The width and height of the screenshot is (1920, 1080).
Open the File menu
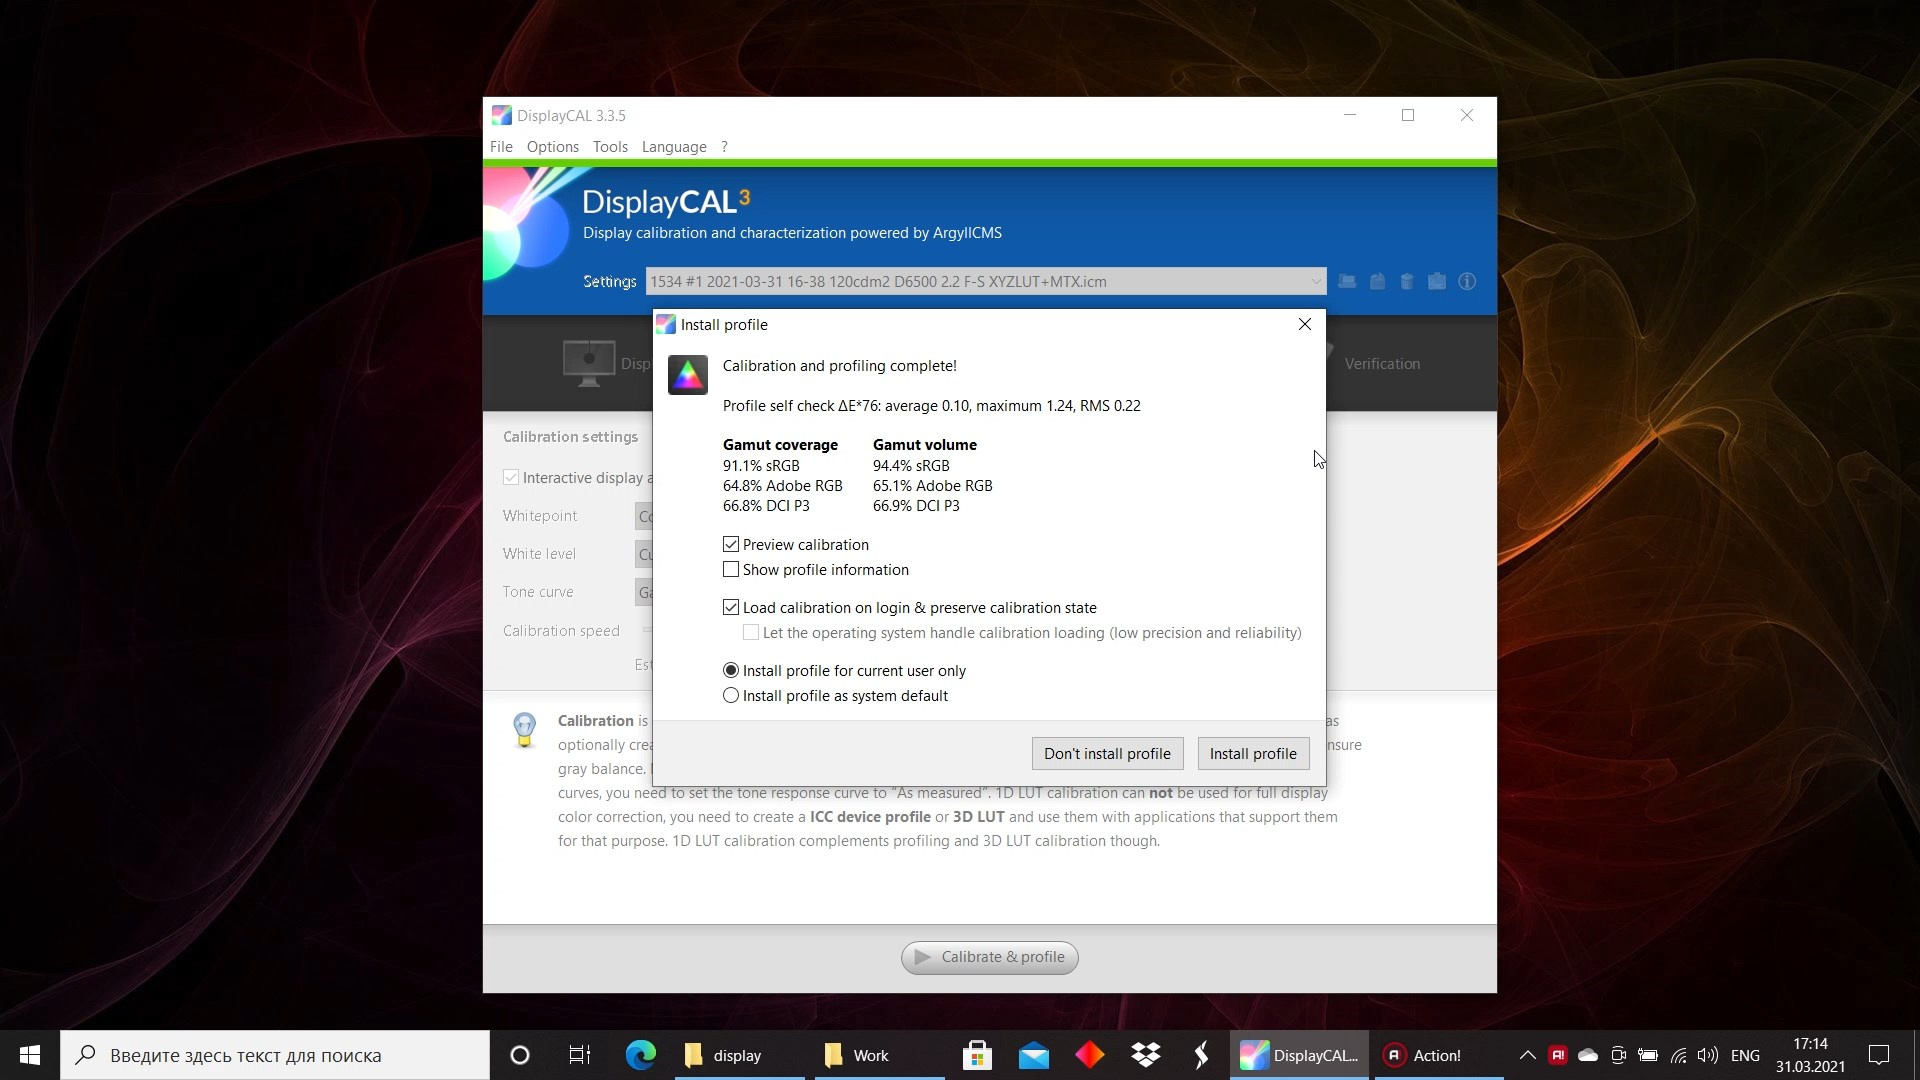pos(501,147)
